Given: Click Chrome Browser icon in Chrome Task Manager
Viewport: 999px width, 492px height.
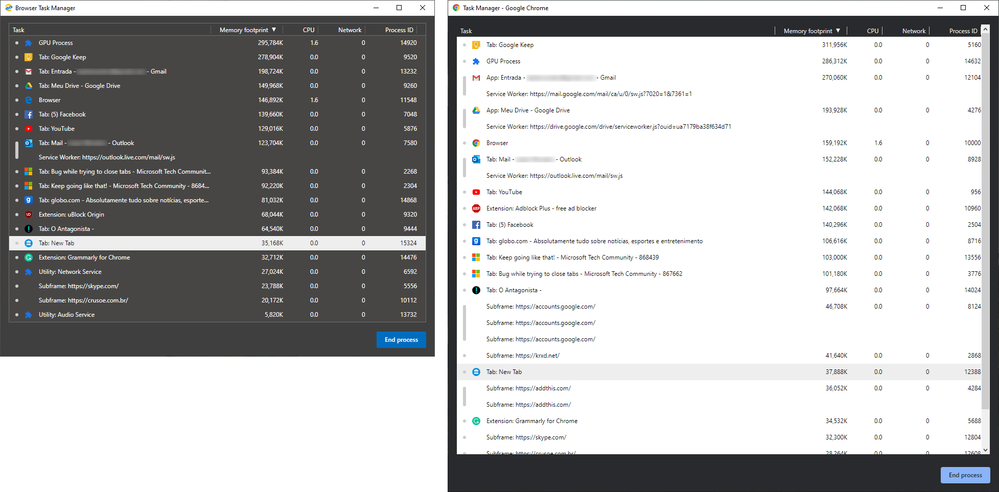Looking at the screenshot, I should [x=476, y=143].
